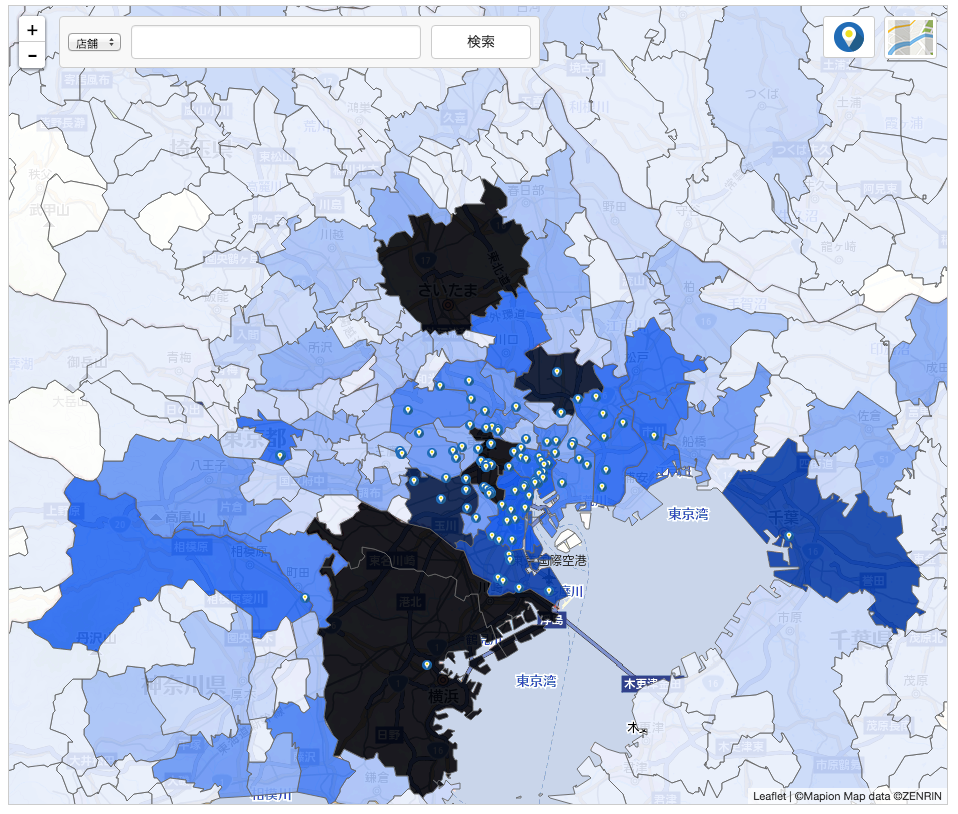
Task: Zoom in on the map
Action: pyautogui.click(x=32, y=30)
